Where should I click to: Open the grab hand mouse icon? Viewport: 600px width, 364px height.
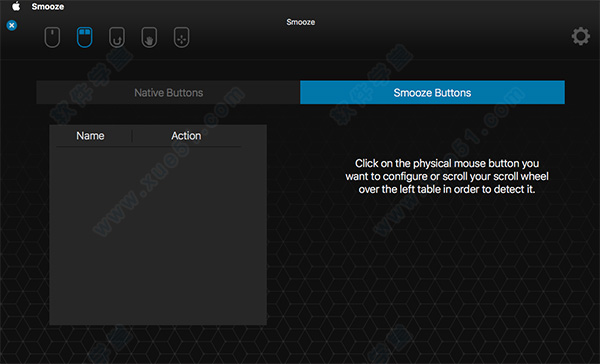(x=149, y=38)
